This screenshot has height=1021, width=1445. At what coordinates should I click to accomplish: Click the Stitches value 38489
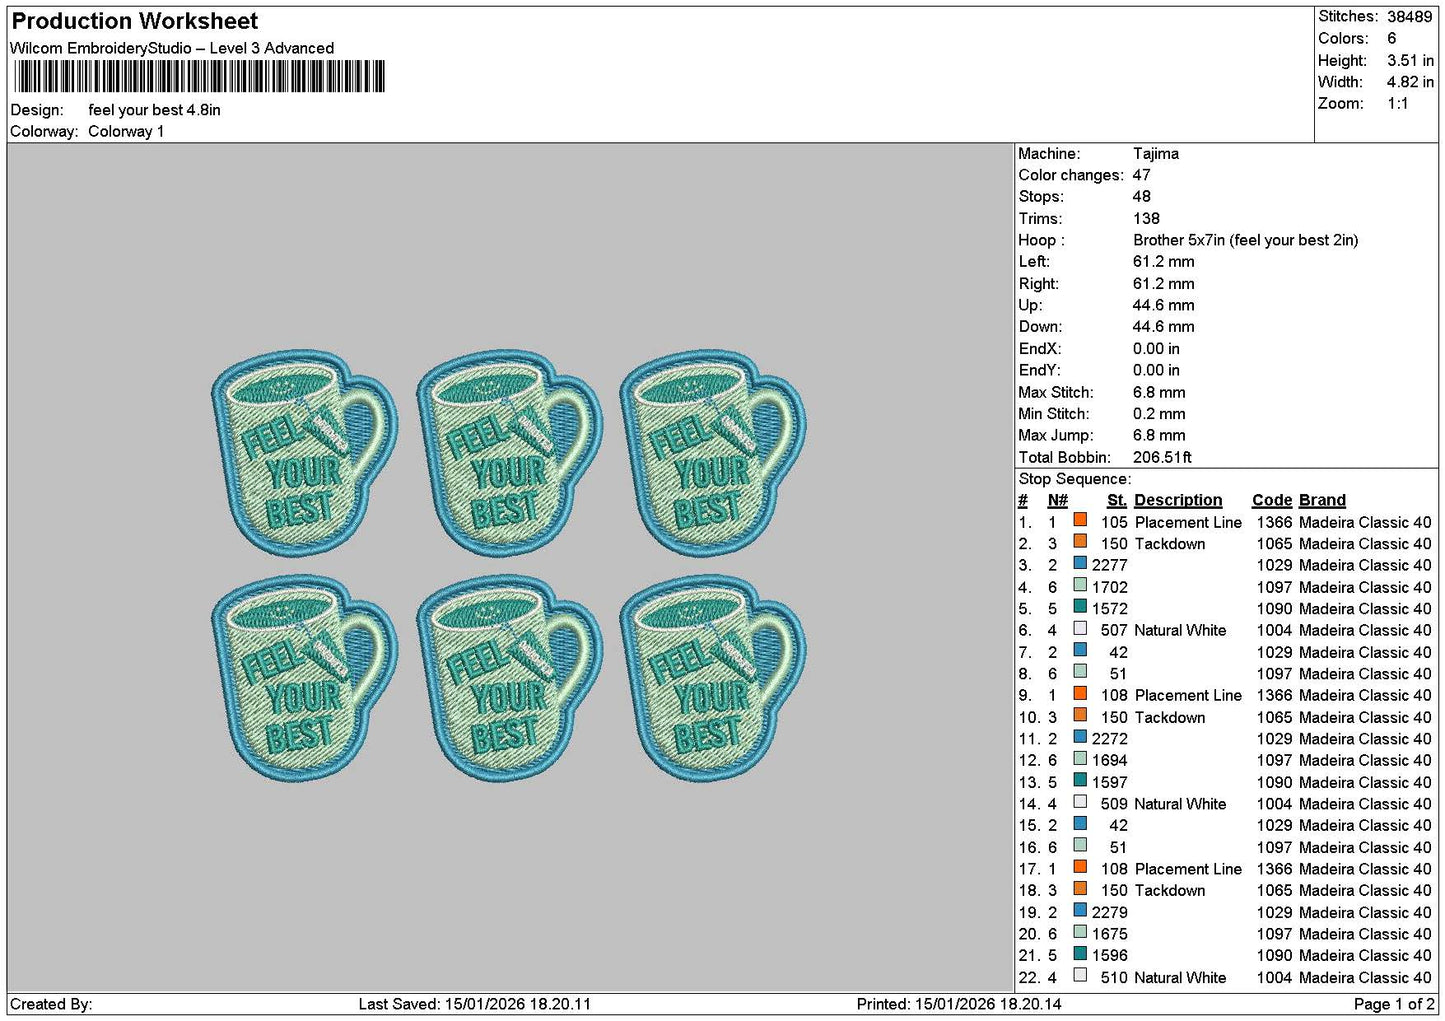tap(1410, 16)
